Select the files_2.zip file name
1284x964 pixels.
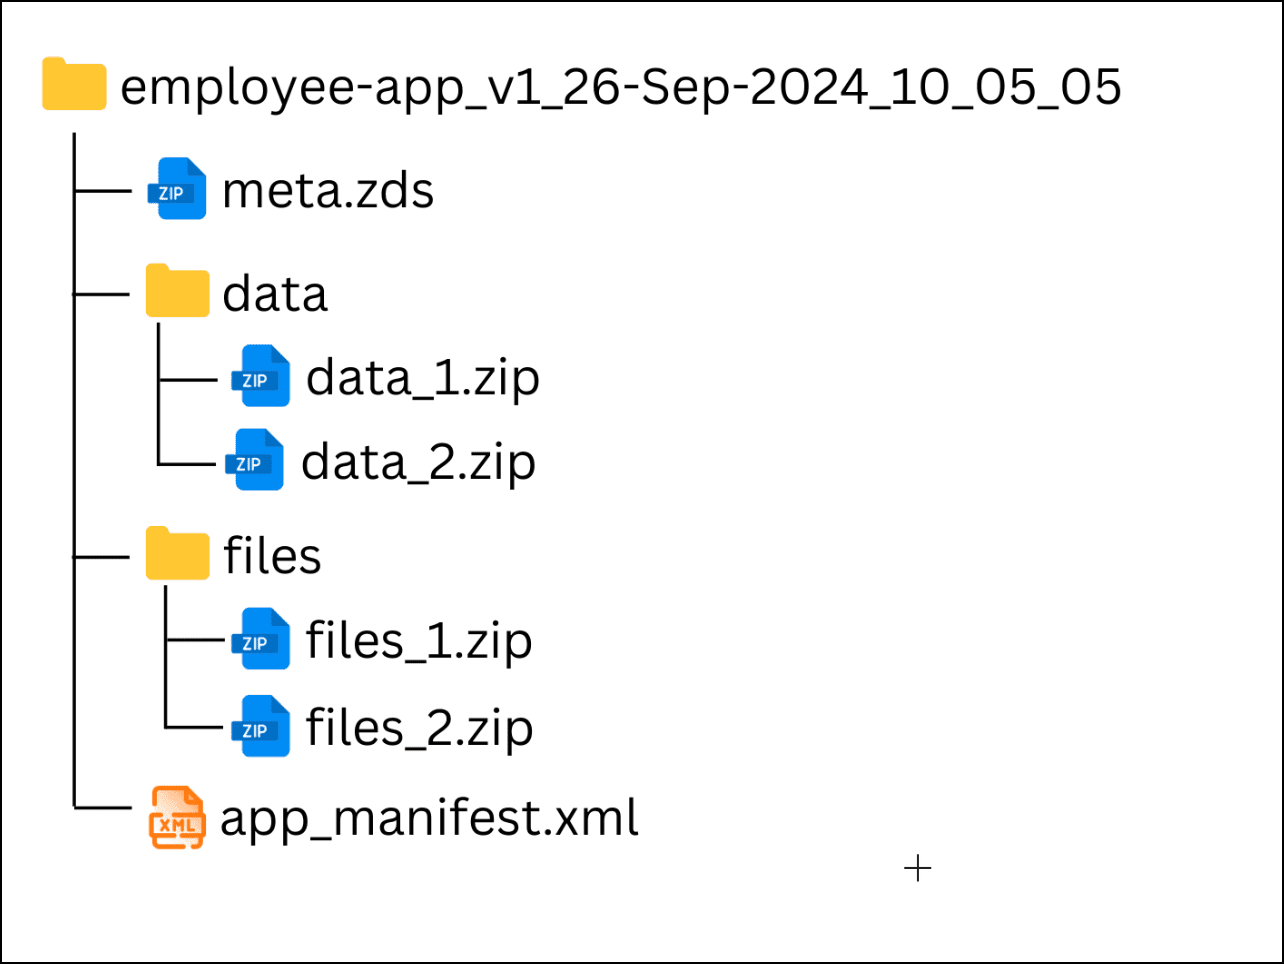[x=419, y=729]
